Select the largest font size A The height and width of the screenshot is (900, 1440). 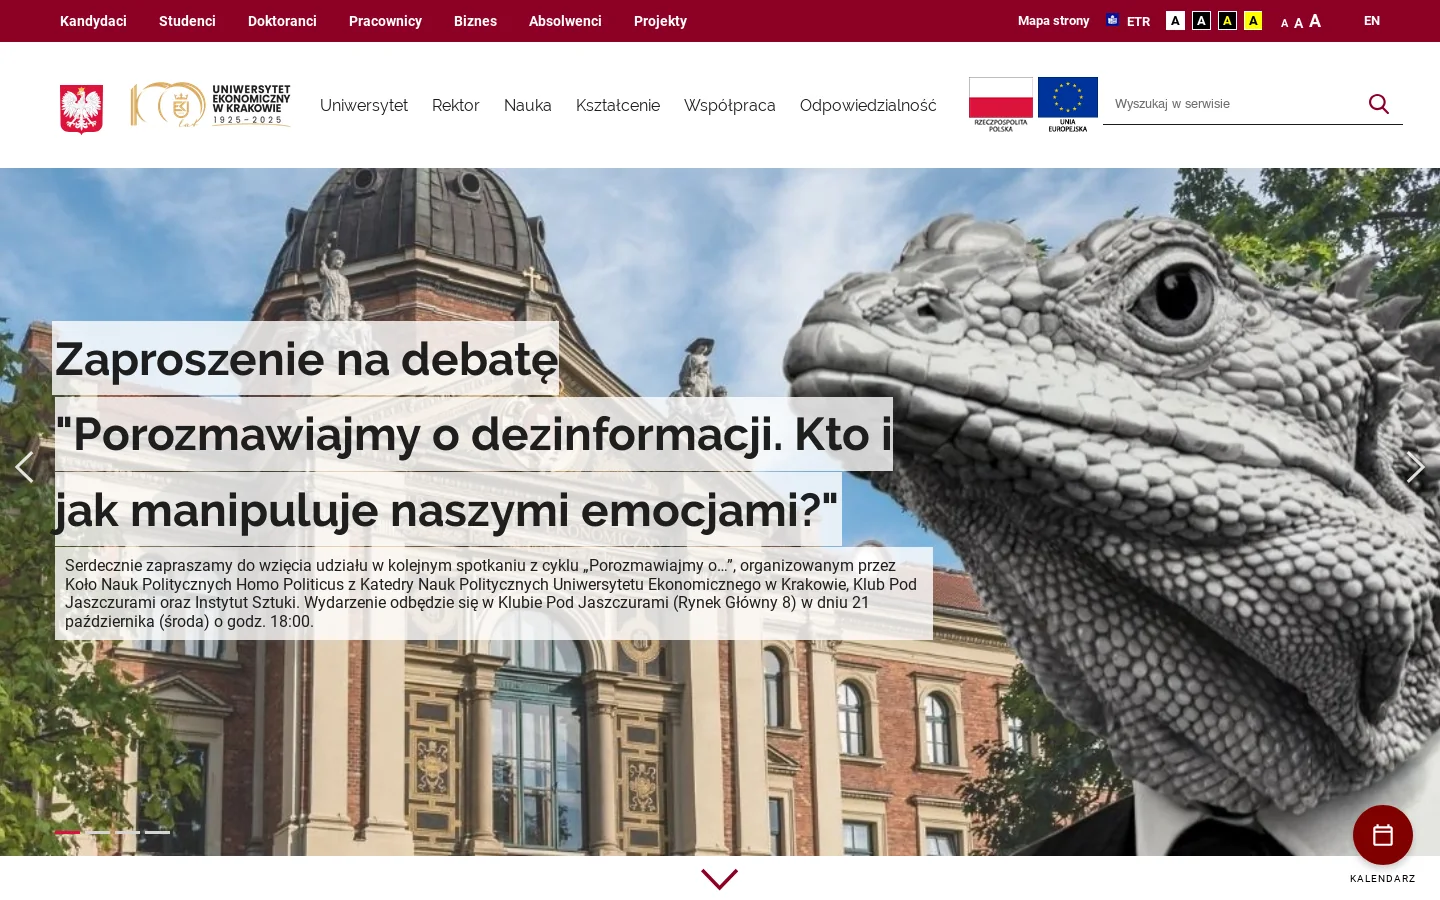(1315, 21)
